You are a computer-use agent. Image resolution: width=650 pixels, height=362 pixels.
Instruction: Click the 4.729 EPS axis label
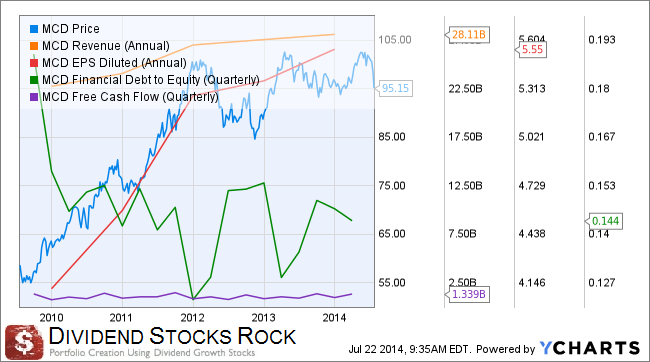click(532, 186)
